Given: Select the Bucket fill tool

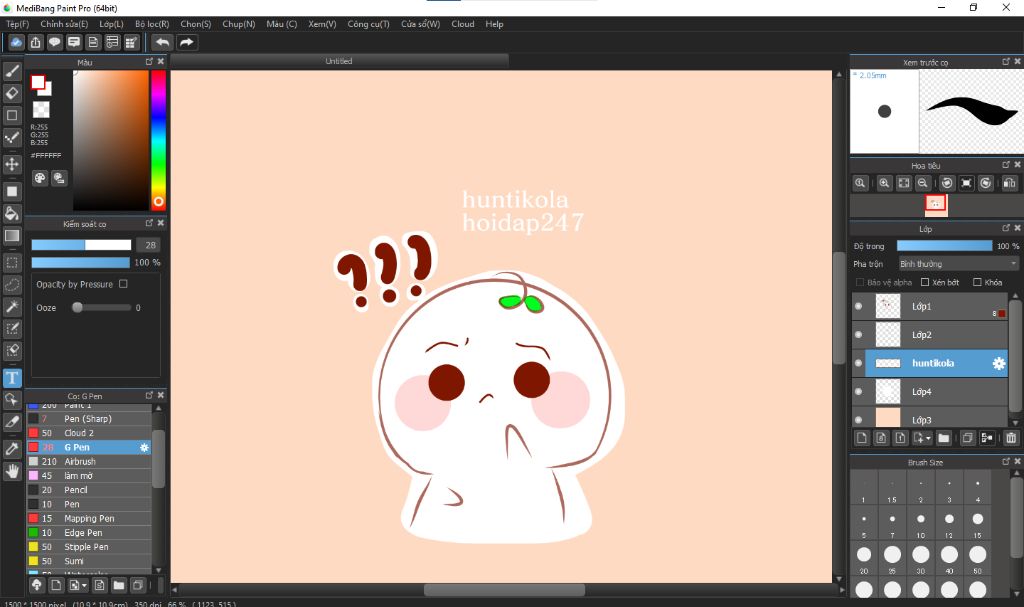Looking at the screenshot, I should (x=12, y=213).
